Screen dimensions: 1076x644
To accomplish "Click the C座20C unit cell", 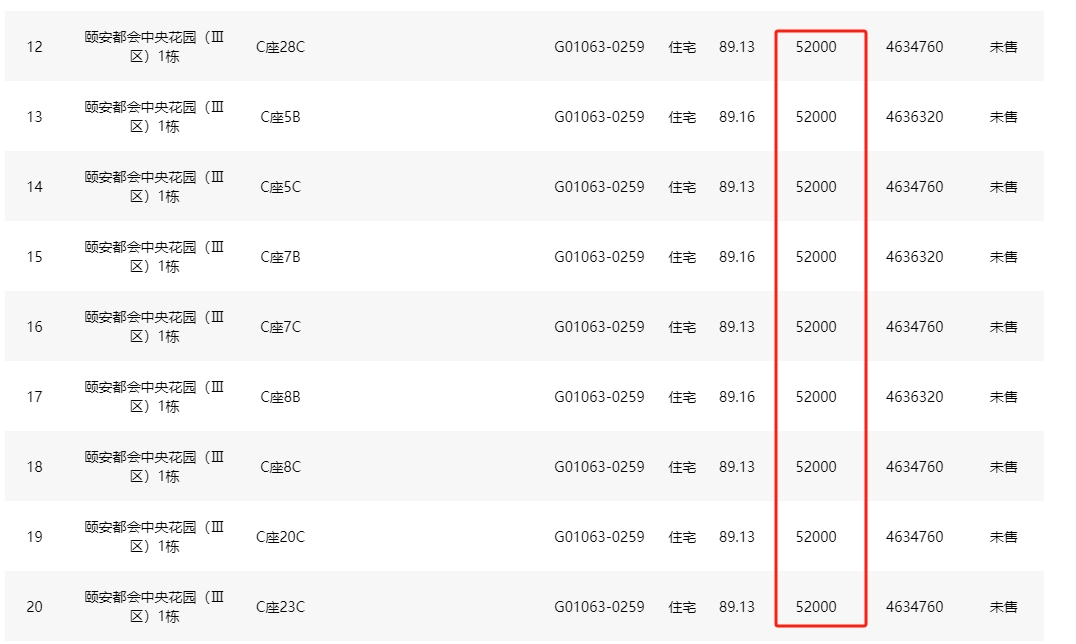I will pyautogui.click(x=280, y=537).
